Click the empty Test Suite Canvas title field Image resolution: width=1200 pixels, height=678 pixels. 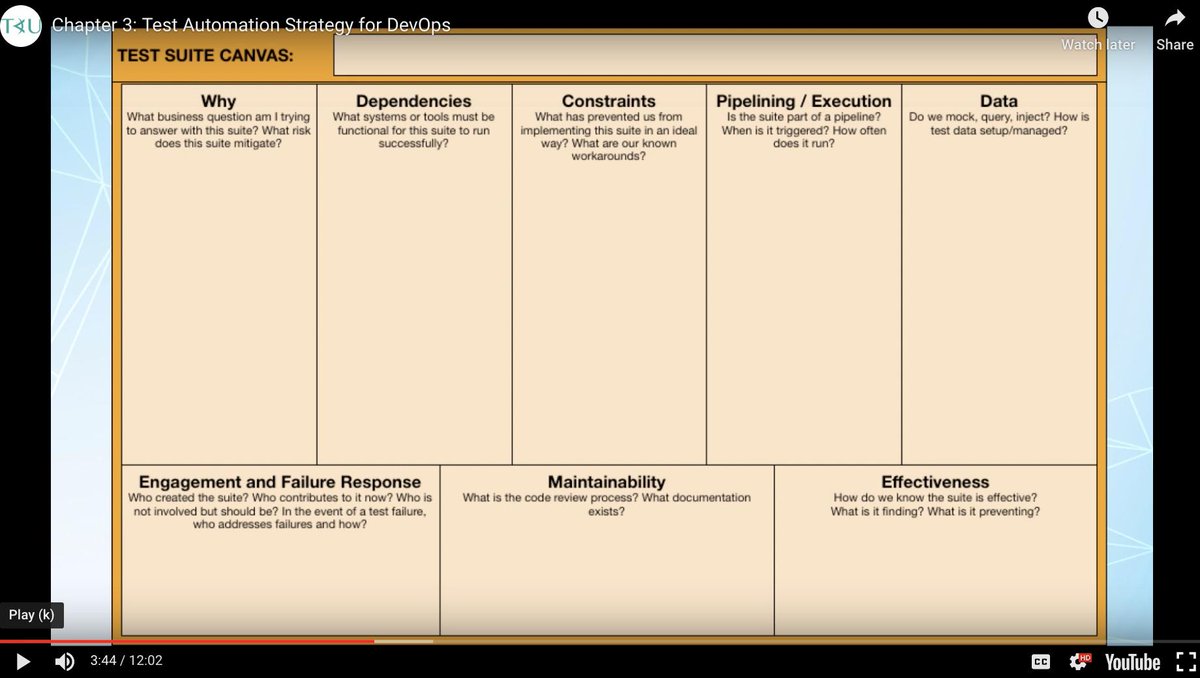click(x=715, y=54)
